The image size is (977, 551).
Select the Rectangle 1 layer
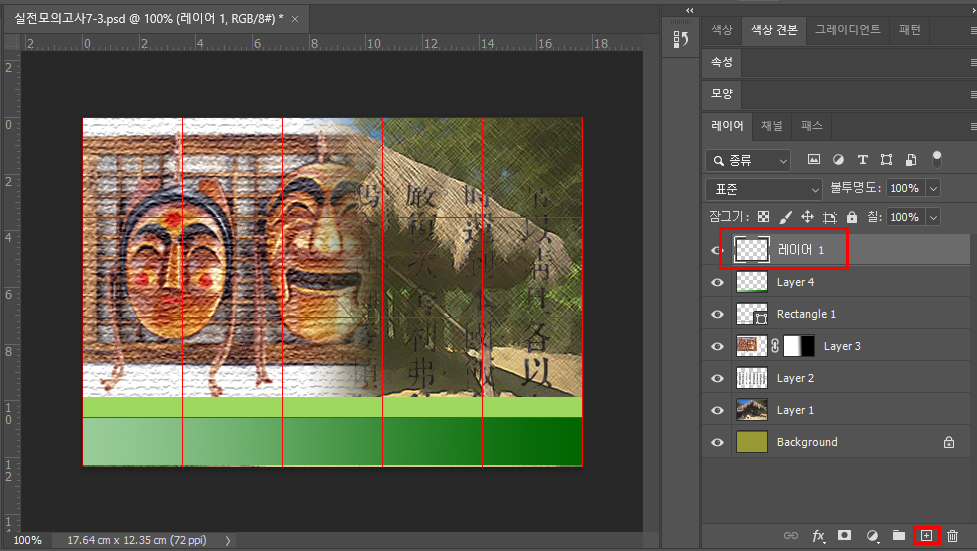pos(806,314)
